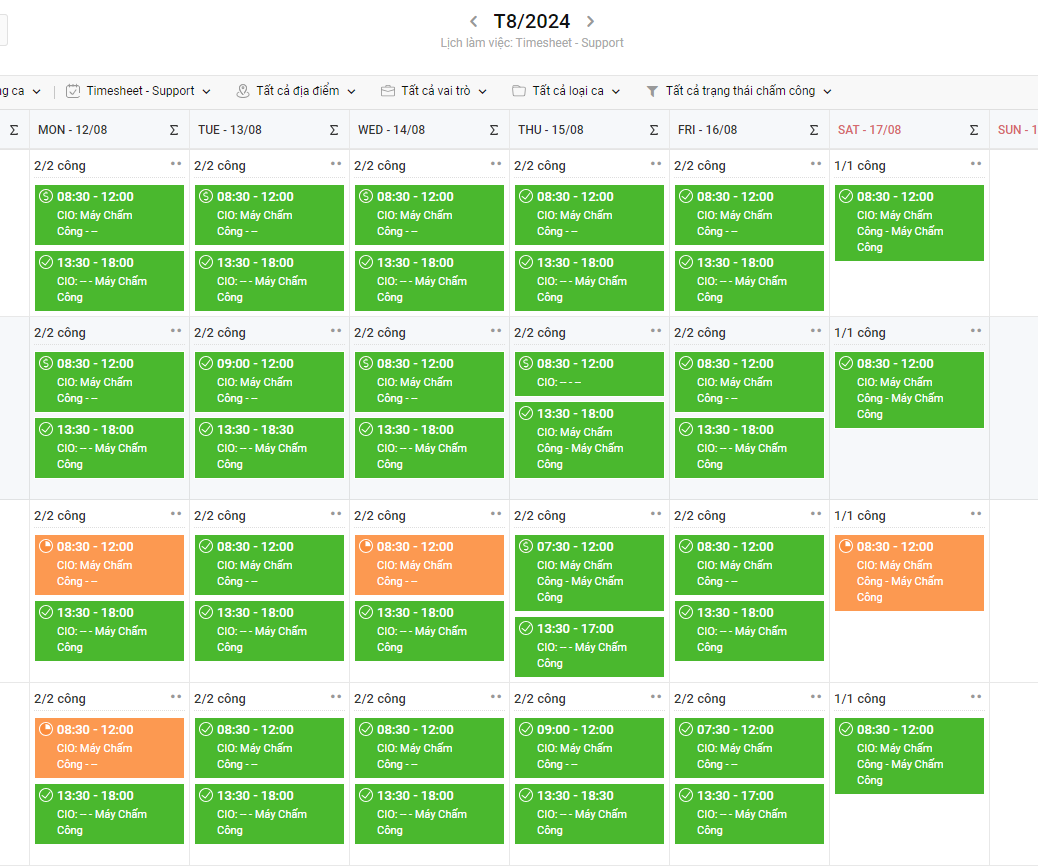Click the sigma icon in THU - 15/08 header
The width and height of the screenshot is (1038, 866).
(654, 130)
